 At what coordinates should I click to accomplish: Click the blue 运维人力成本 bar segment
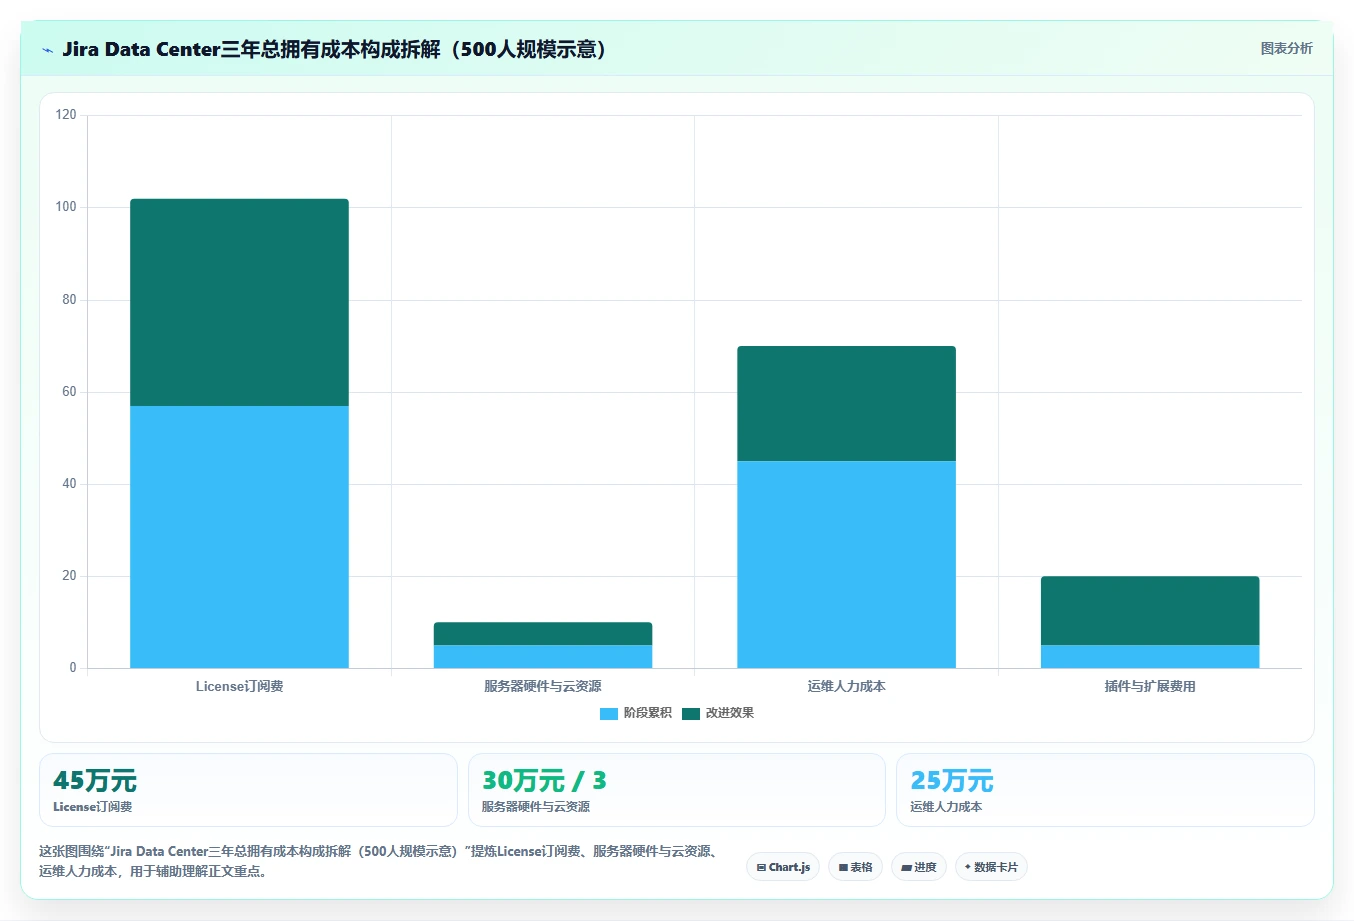point(847,564)
